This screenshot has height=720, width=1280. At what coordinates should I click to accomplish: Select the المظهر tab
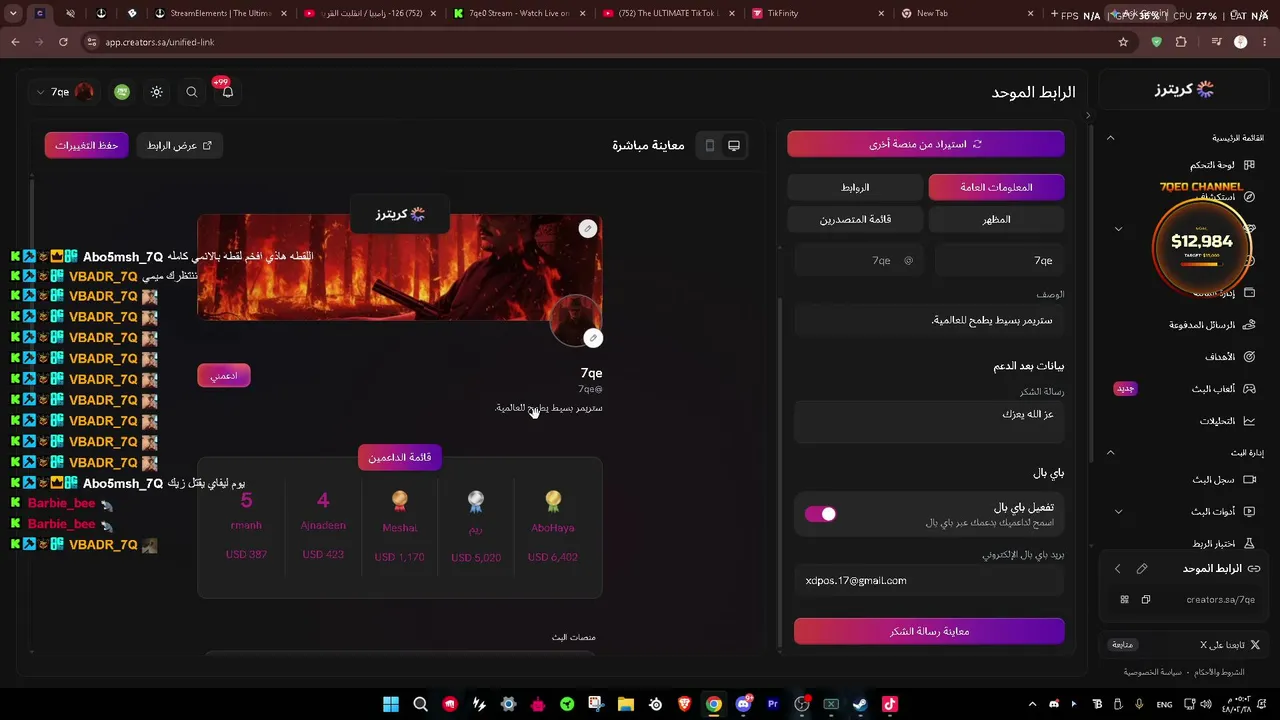(x=996, y=219)
